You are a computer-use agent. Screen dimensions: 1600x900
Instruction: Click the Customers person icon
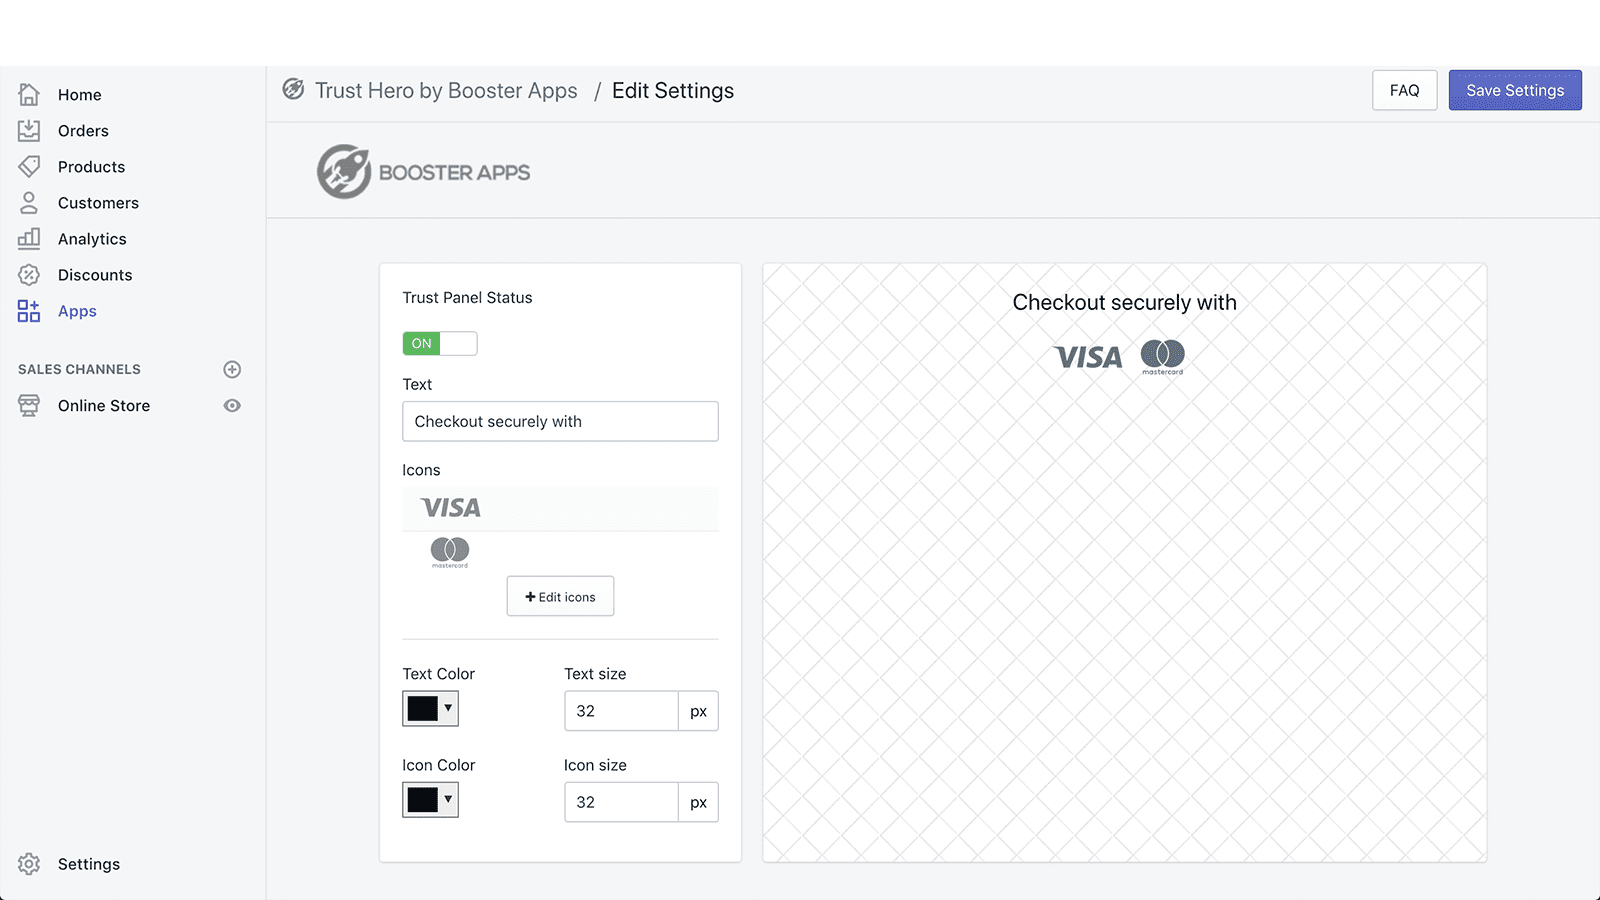point(29,202)
